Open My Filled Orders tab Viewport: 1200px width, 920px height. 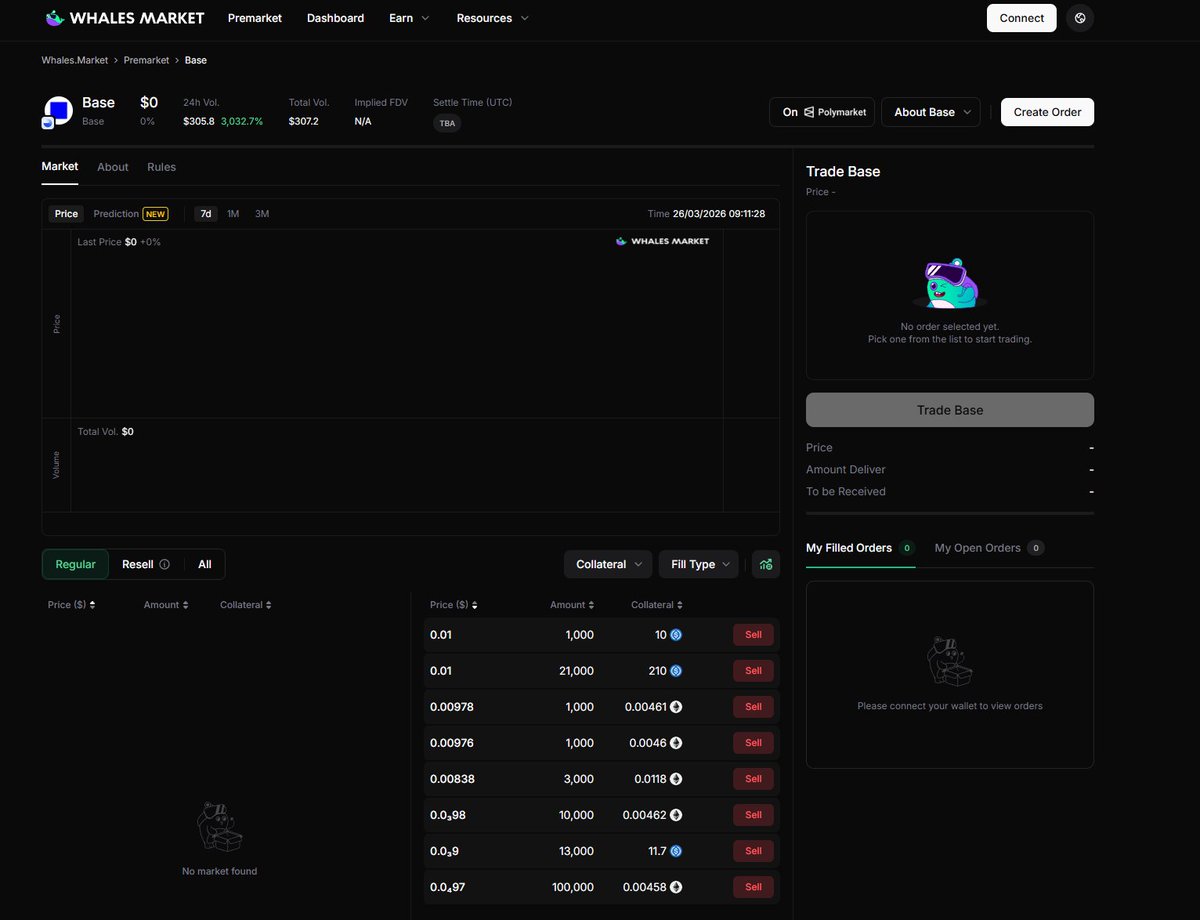point(860,548)
